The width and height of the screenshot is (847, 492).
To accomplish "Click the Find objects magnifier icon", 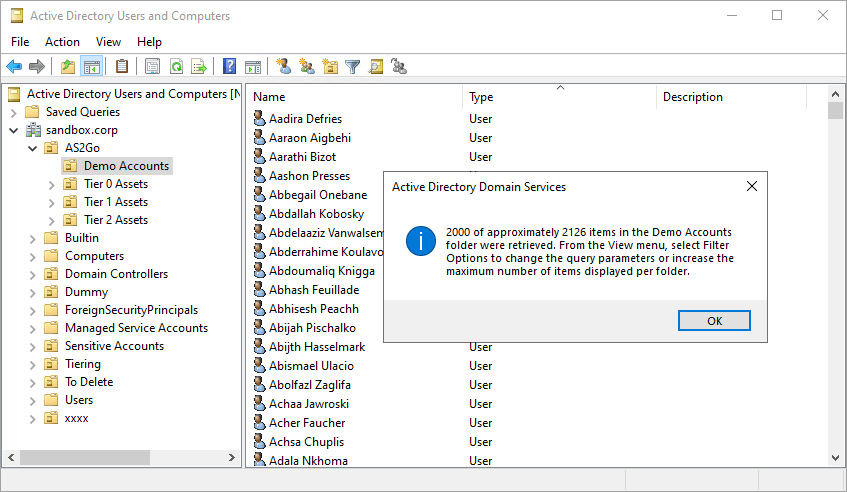I will click(376, 67).
